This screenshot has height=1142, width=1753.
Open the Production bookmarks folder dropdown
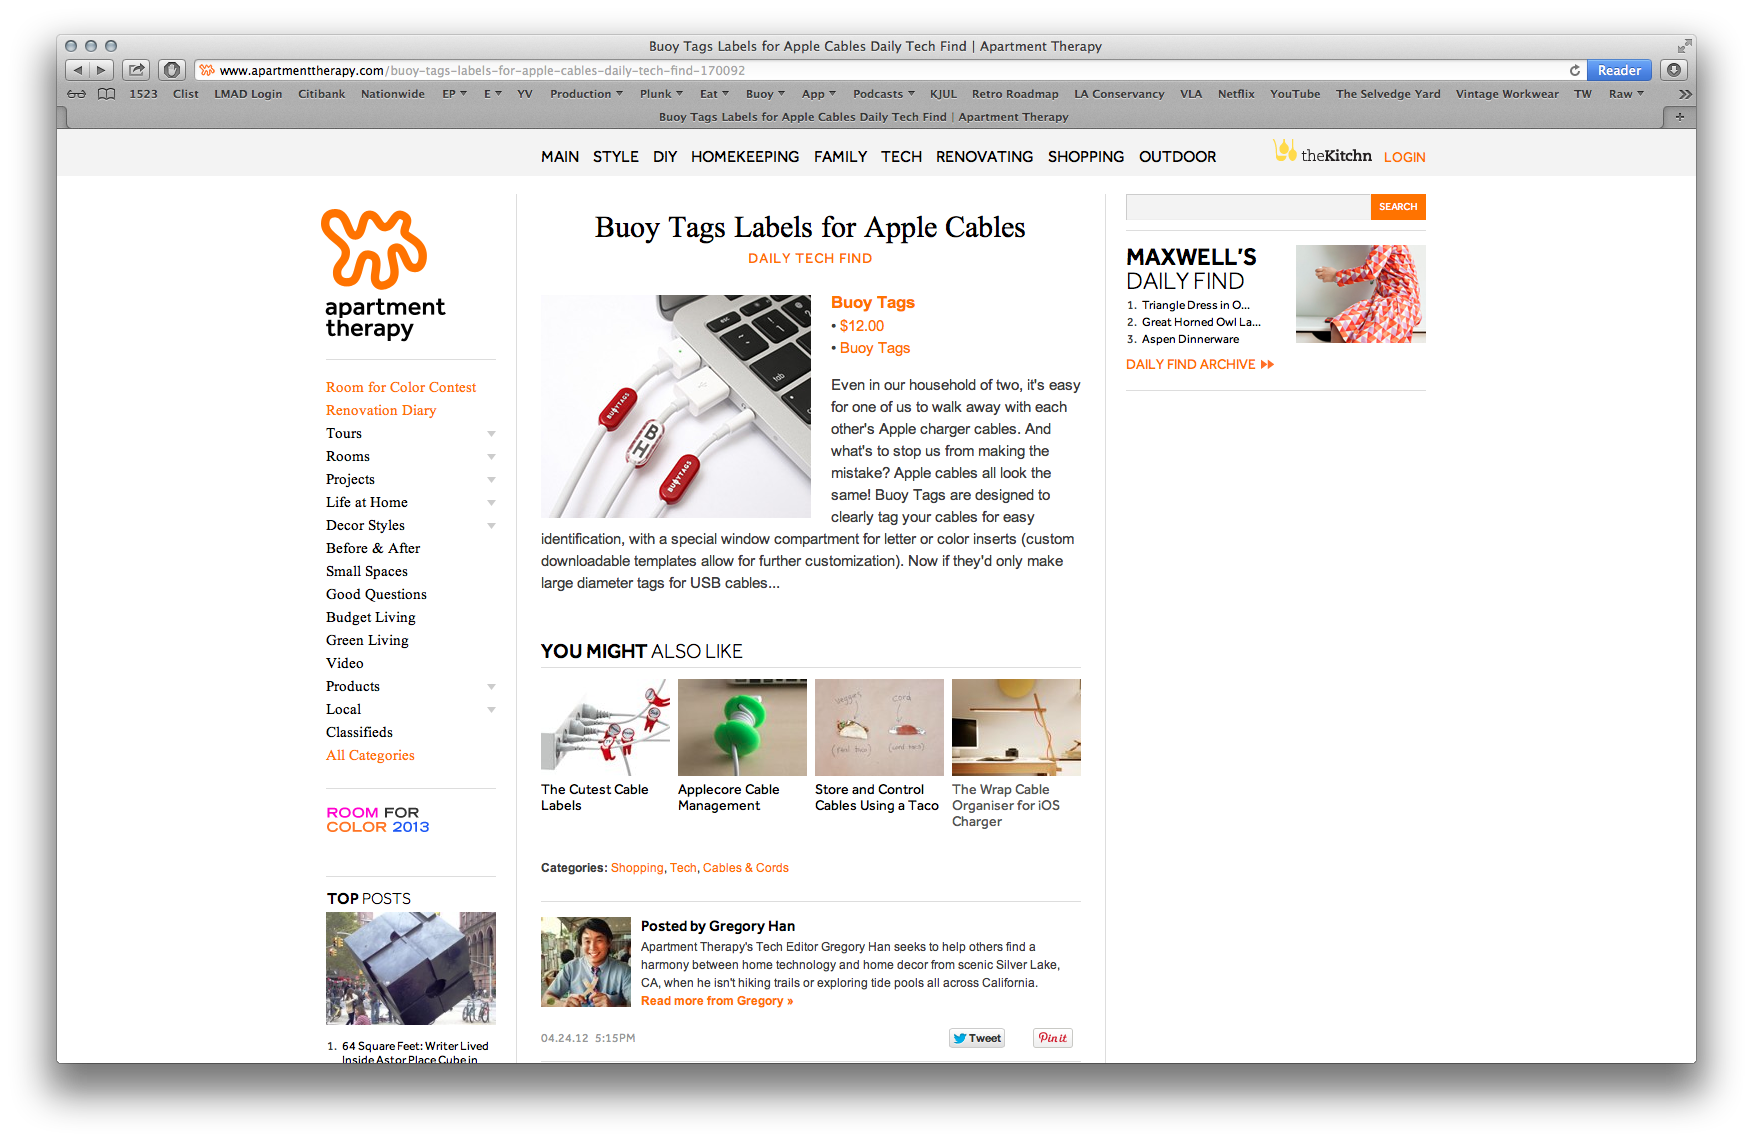(586, 94)
